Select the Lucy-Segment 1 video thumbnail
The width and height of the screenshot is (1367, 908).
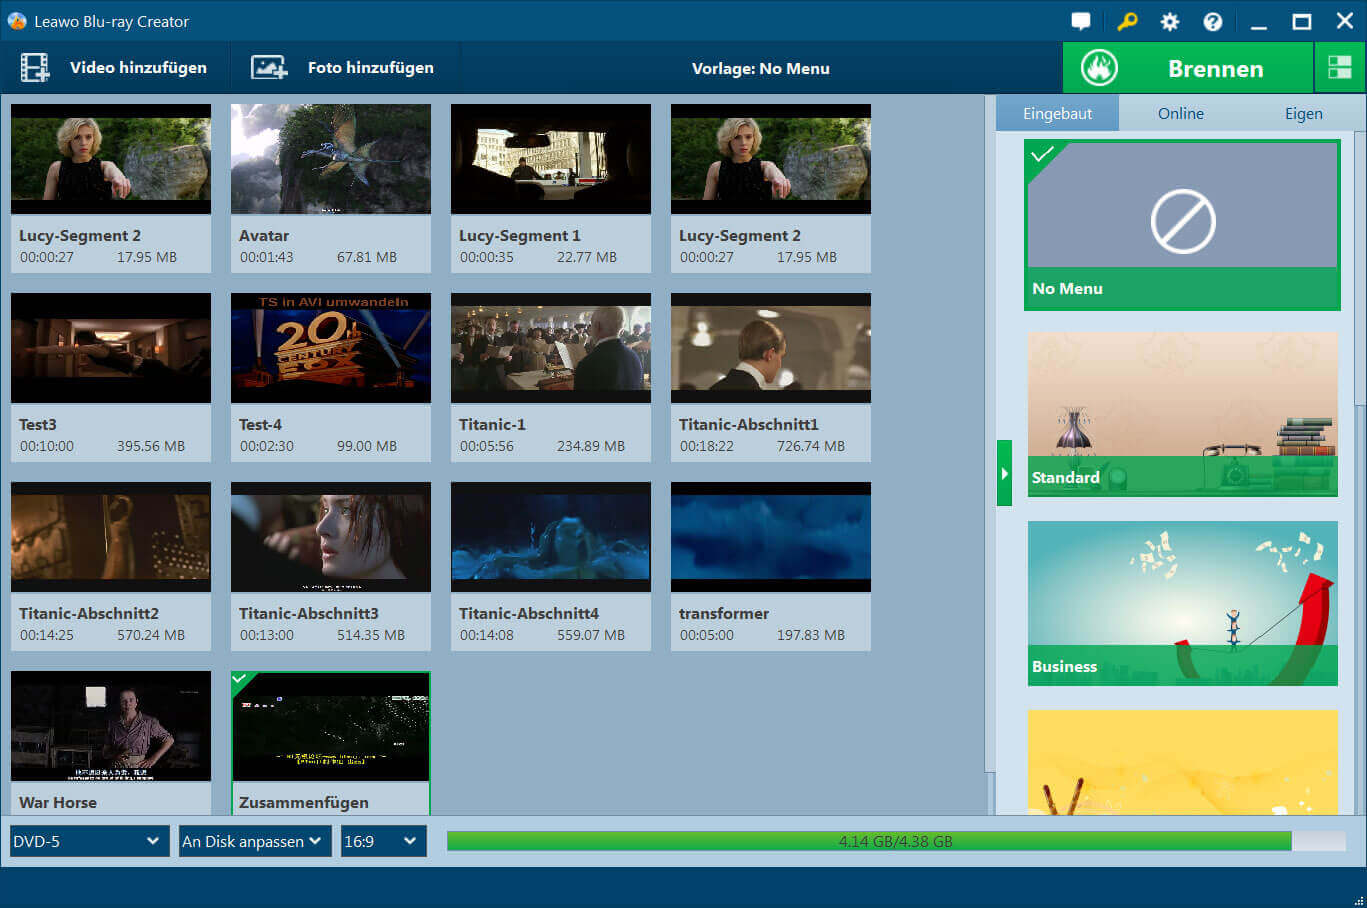click(551, 159)
